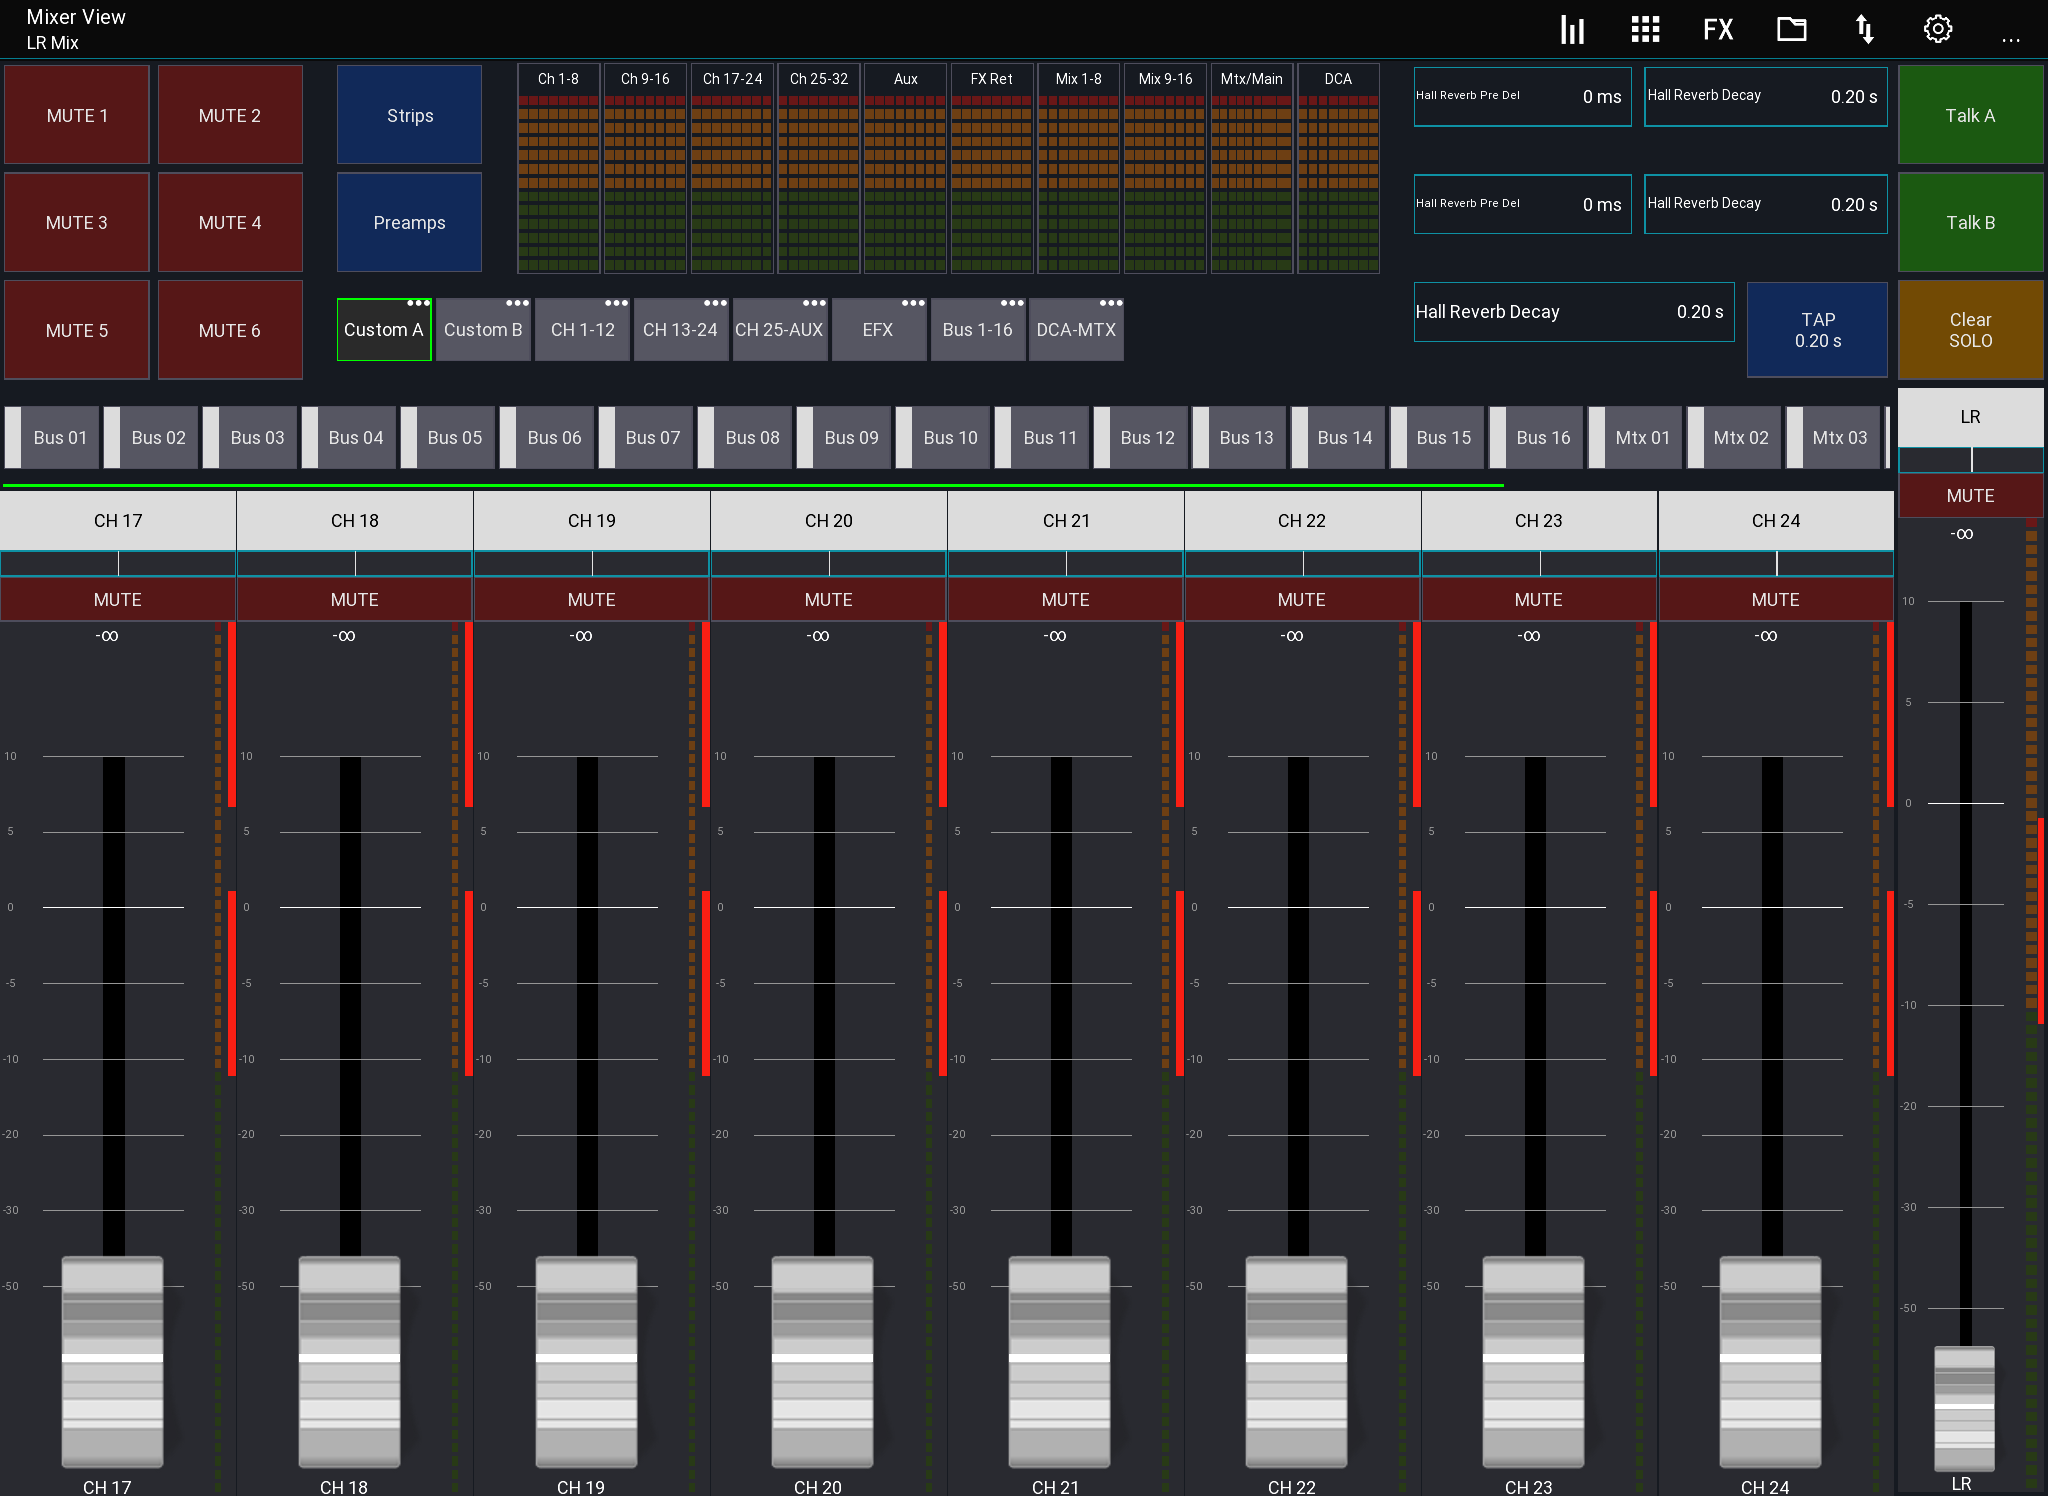Open the meters view icon
2048x1496 pixels.
[1571, 29]
